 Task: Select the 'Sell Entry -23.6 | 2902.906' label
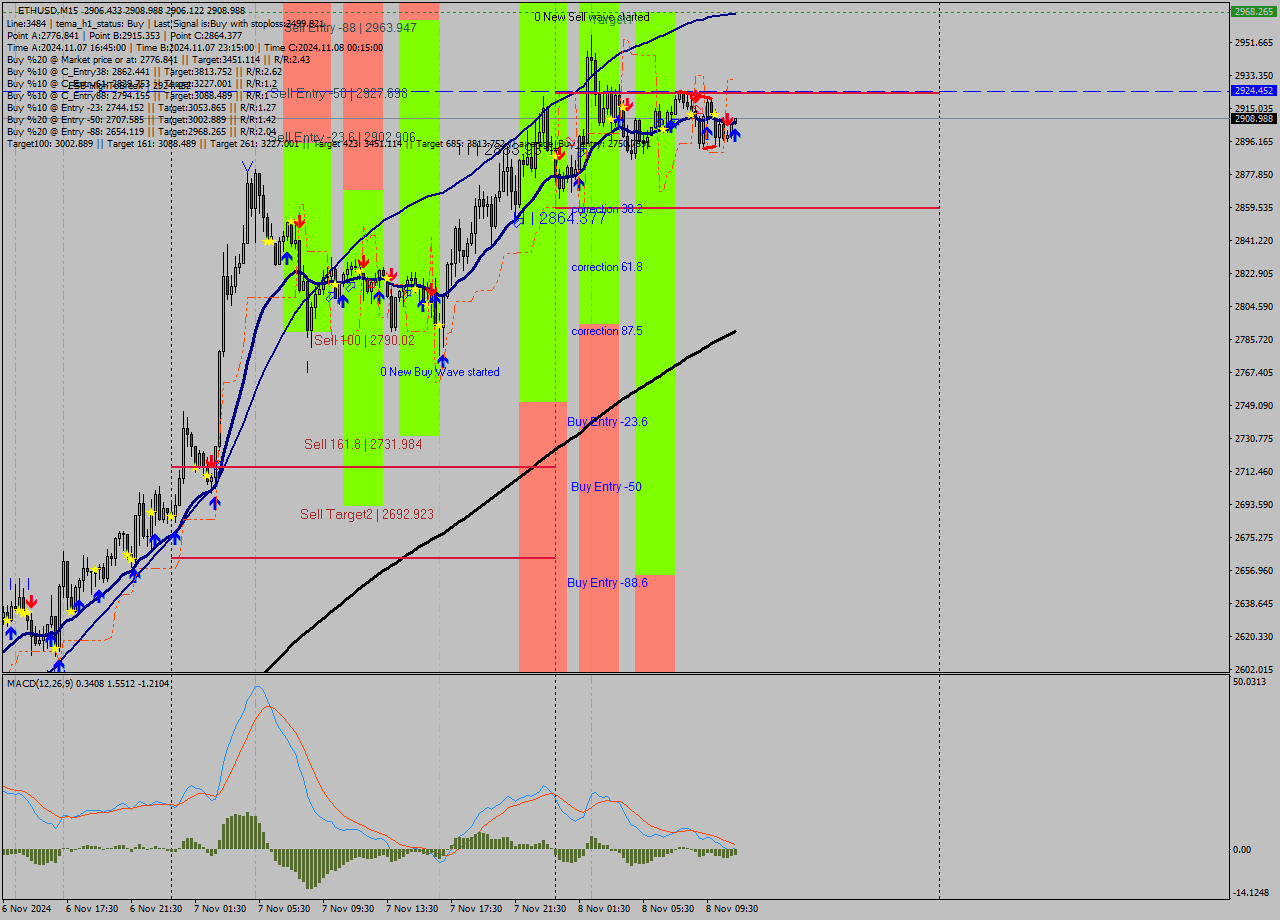(x=341, y=137)
